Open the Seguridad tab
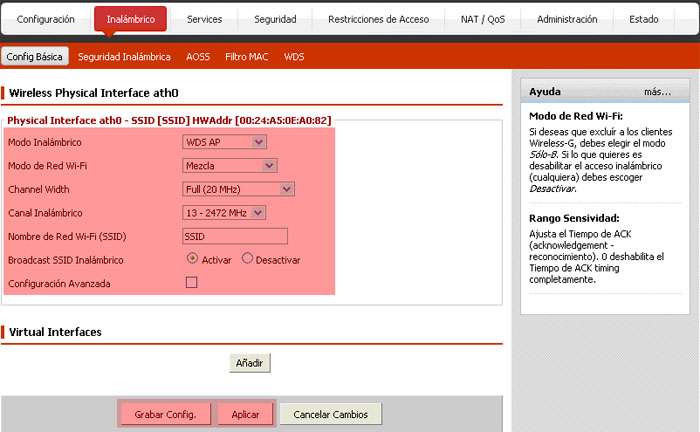 (275, 19)
